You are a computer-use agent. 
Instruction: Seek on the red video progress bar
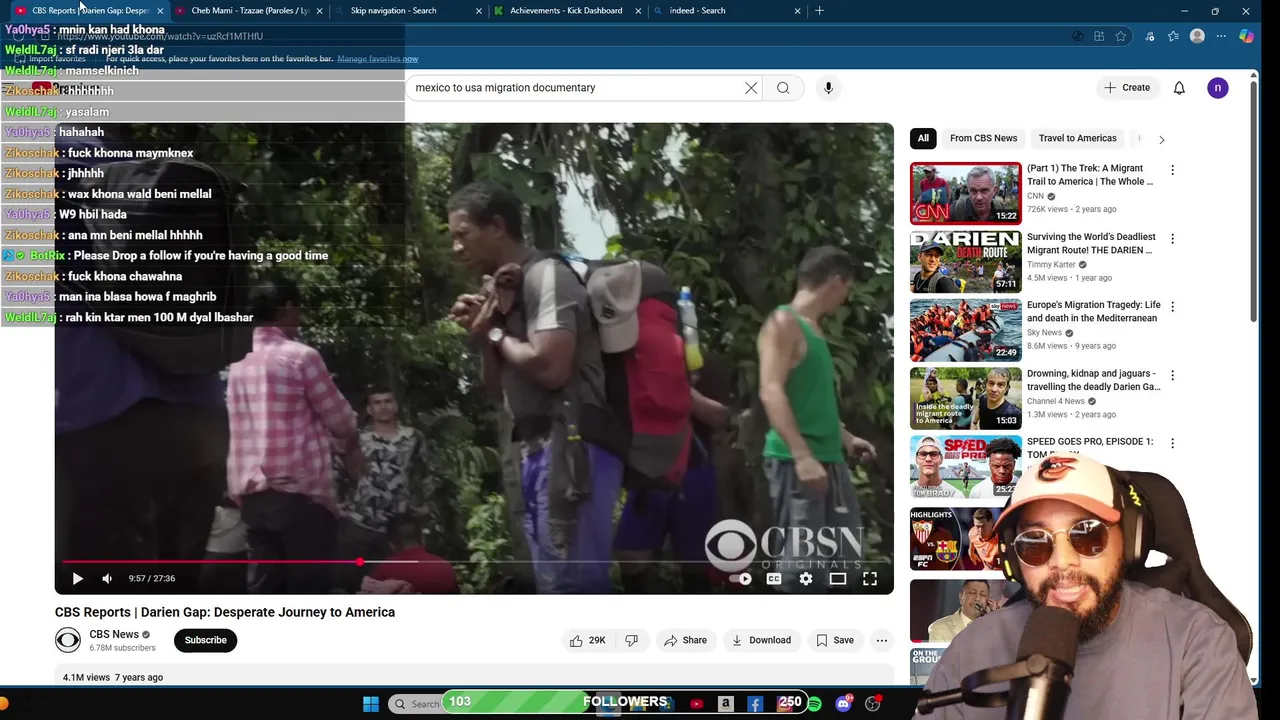pyautogui.click(x=474, y=561)
